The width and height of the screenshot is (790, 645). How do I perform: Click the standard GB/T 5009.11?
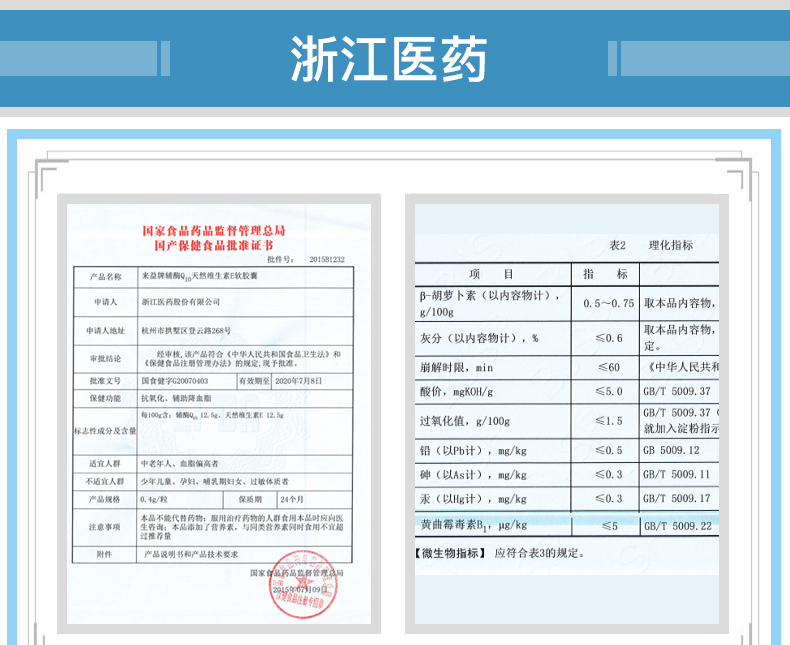677,475
